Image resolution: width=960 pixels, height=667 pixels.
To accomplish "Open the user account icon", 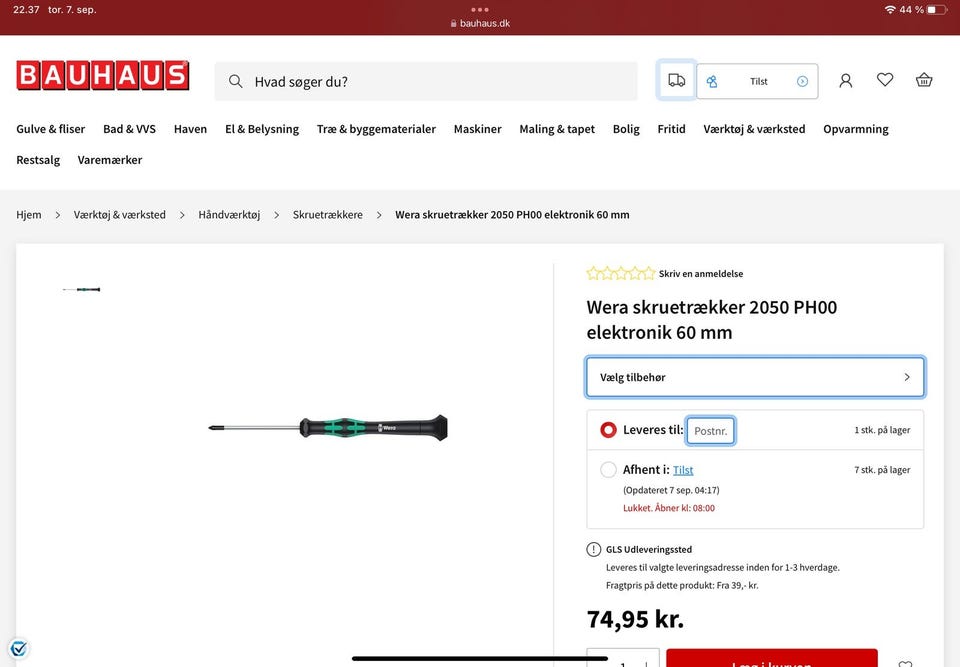I will tap(846, 80).
